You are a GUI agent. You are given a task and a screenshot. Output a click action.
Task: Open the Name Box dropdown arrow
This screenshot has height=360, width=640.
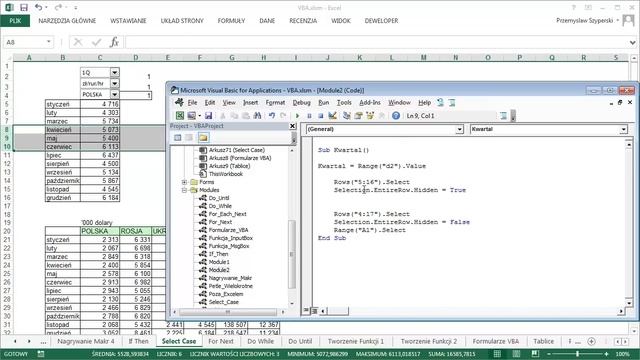pos(49,42)
